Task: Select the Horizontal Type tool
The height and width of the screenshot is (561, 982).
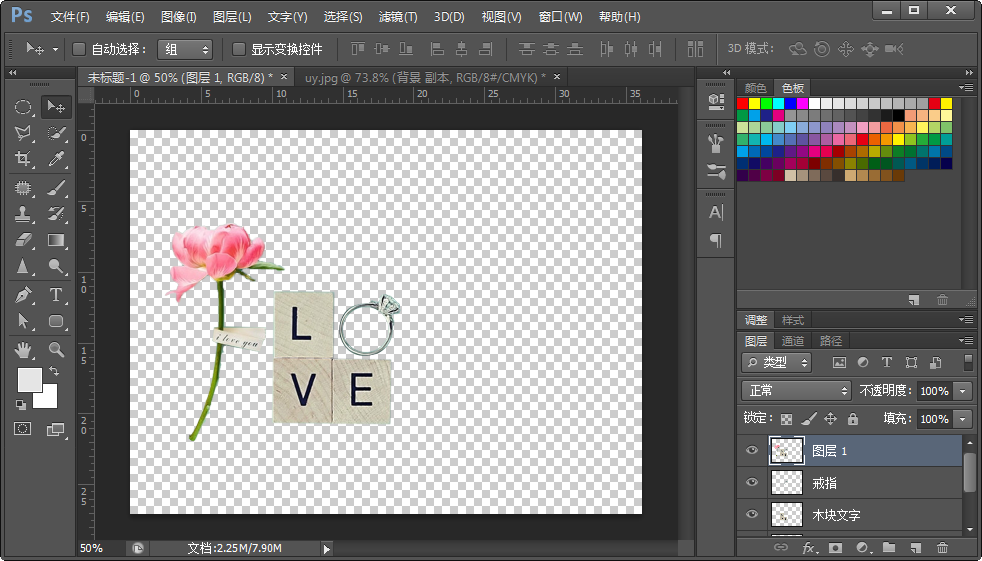Action: [x=57, y=294]
